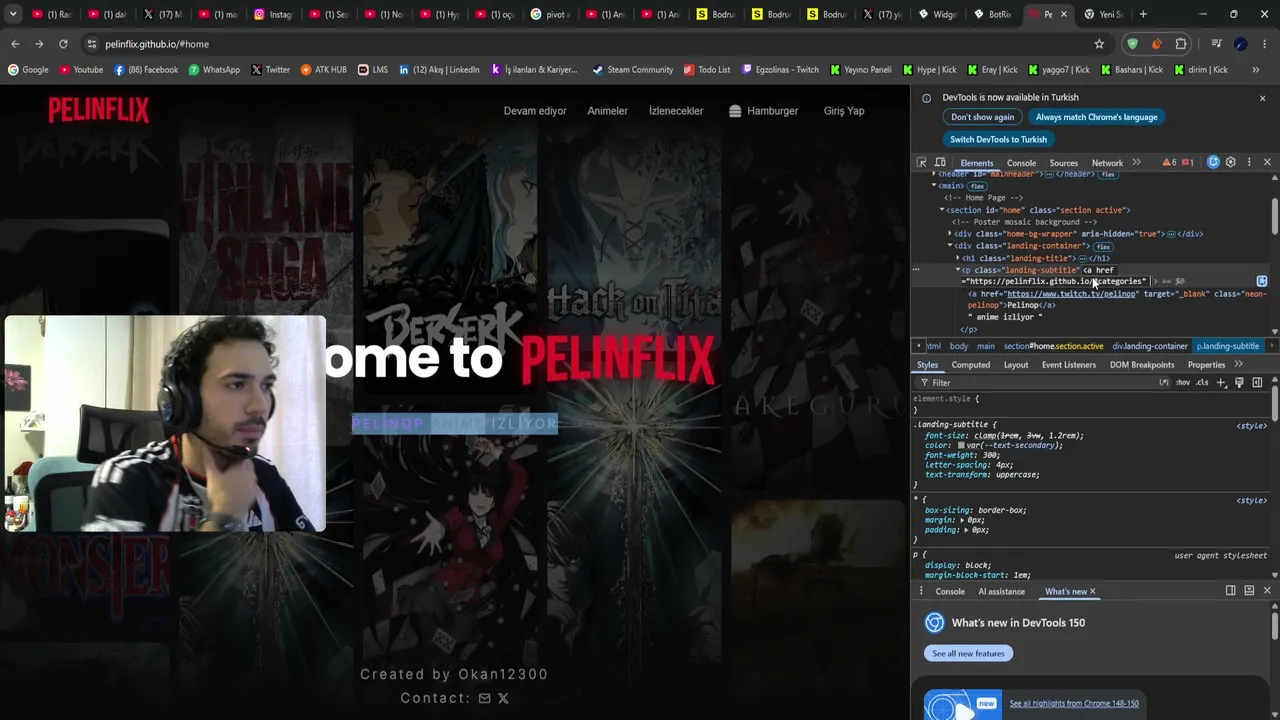Collapse the p landing-subtitle node
Image resolution: width=1280 pixels, height=720 pixels.
coord(958,270)
